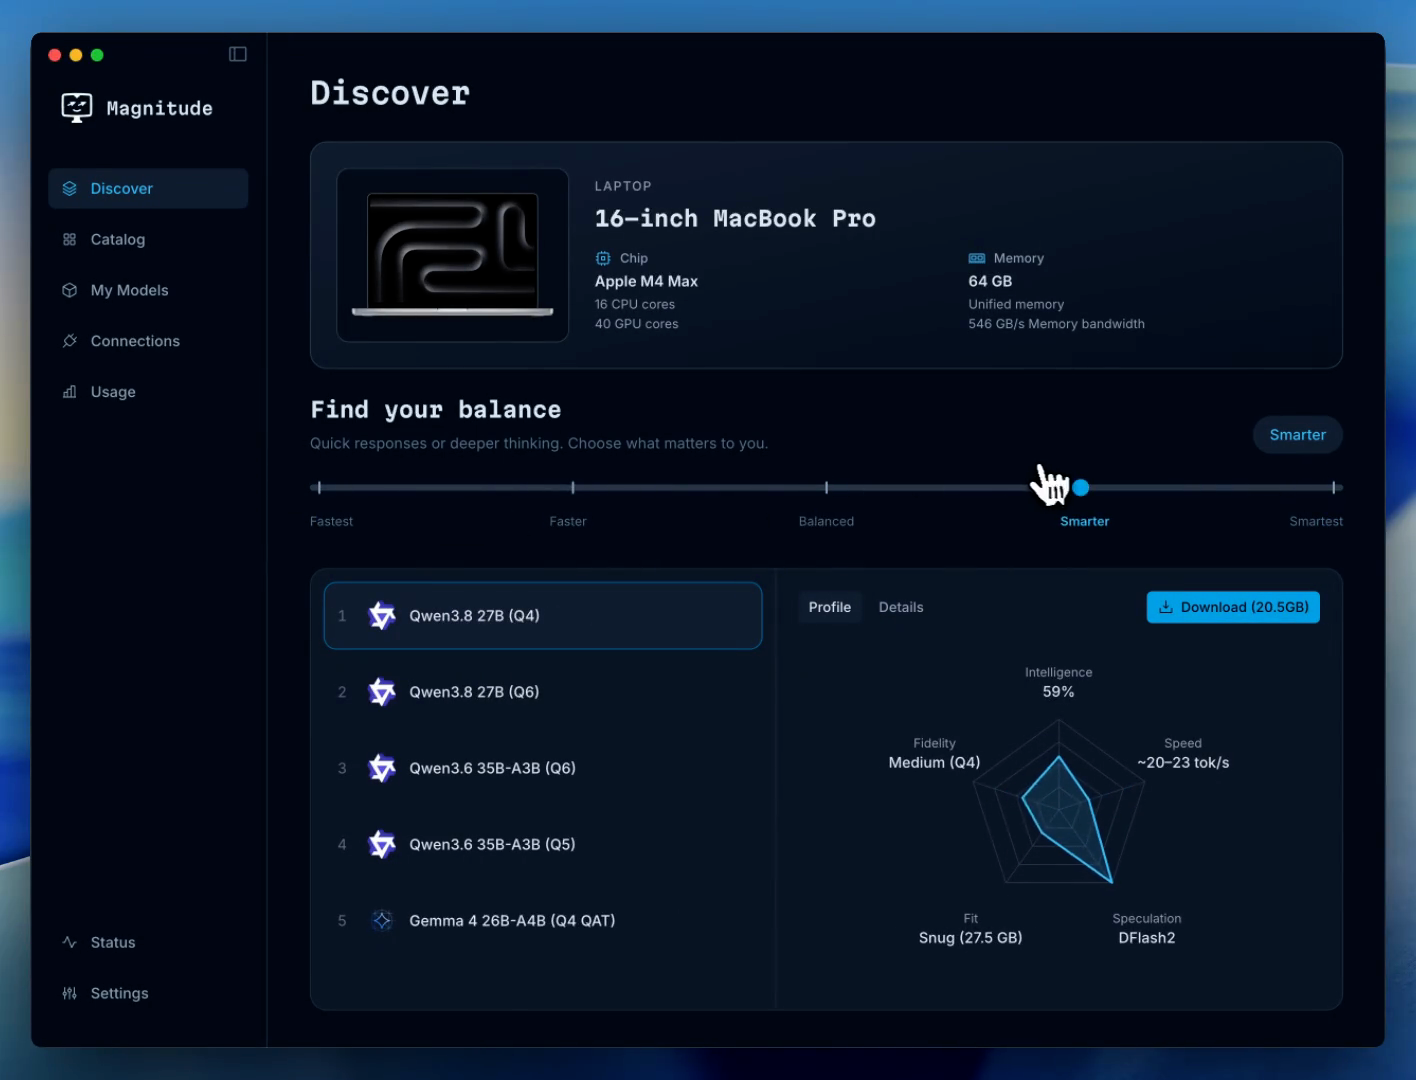Screen dimensions: 1416x1080
Task: Click the Memory icon beside Memory label
Action: 977,258
